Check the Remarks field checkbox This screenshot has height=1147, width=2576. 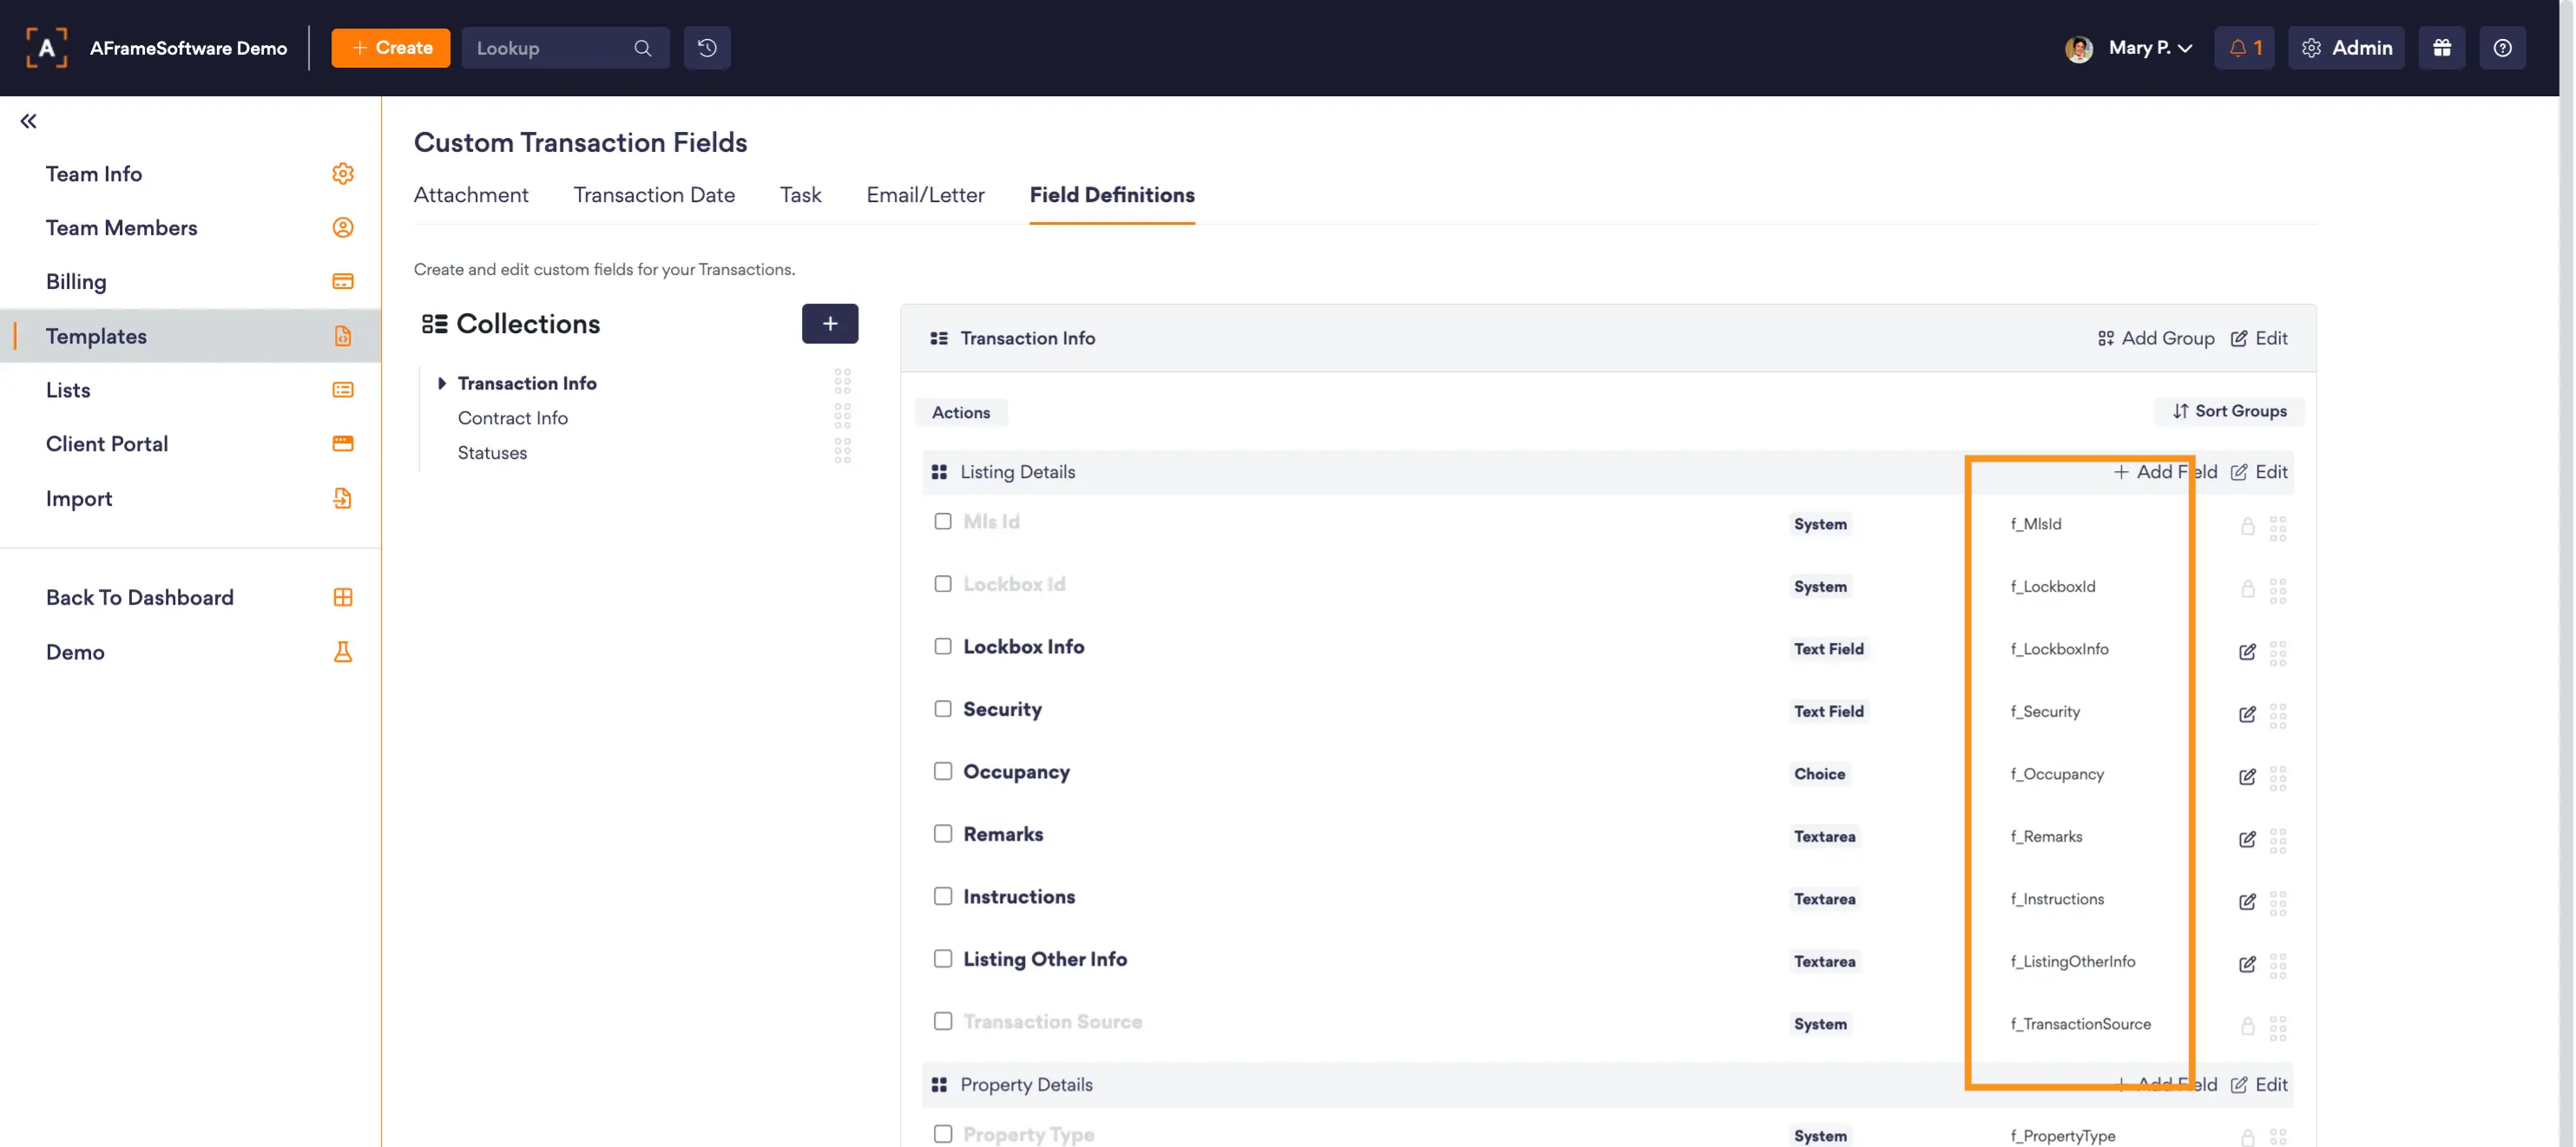[942, 834]
